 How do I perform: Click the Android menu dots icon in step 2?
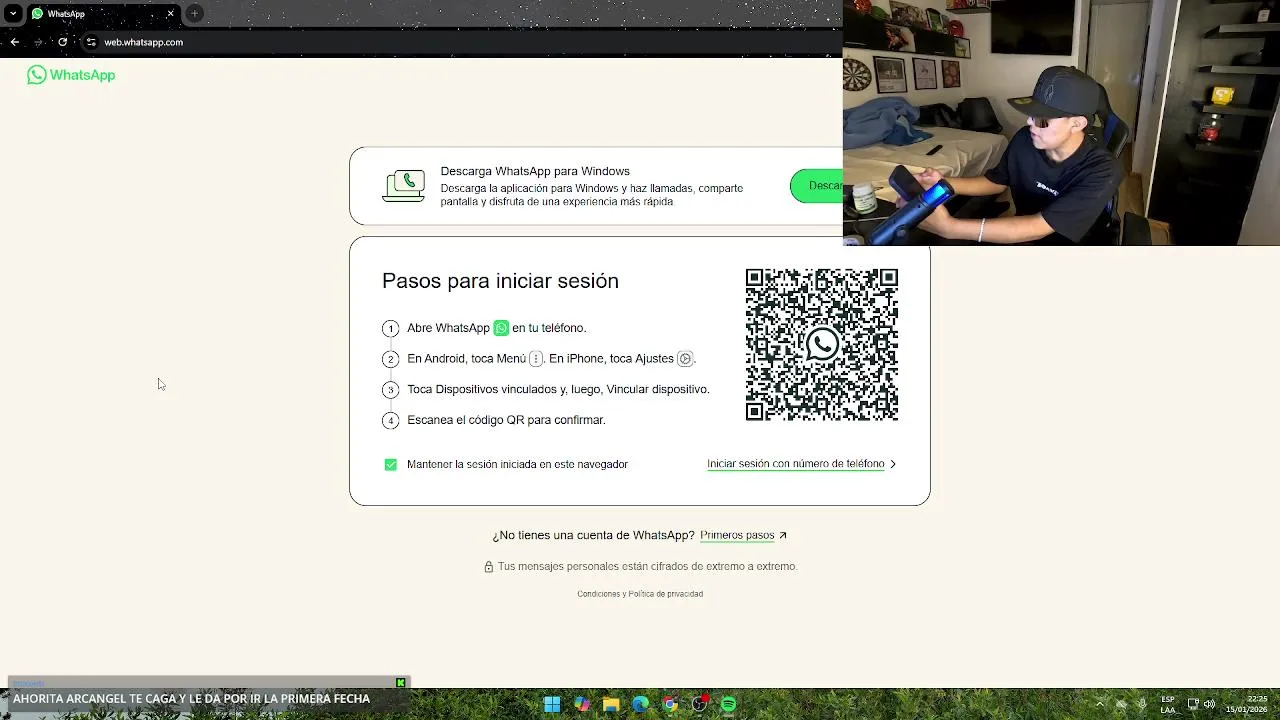point(536,358)
